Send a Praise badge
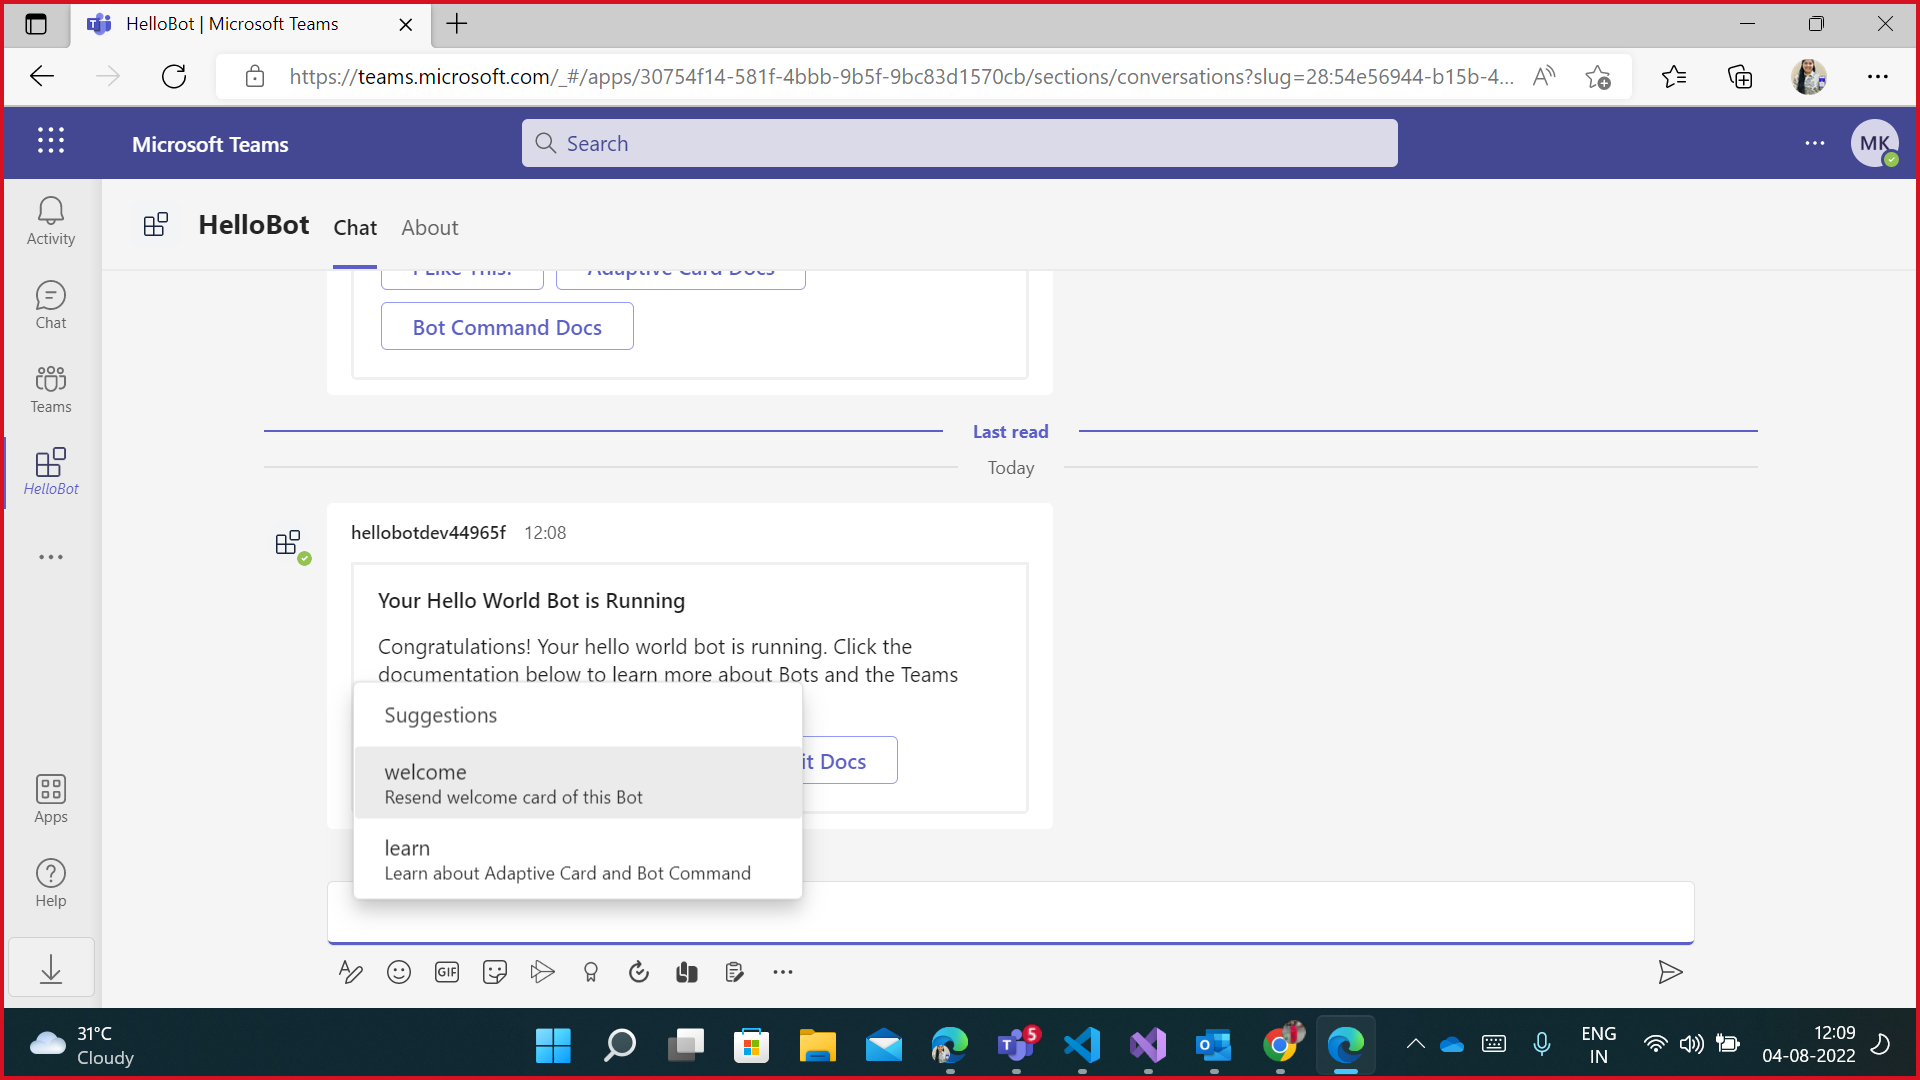1920x1080 pixels. pos(591,971)
